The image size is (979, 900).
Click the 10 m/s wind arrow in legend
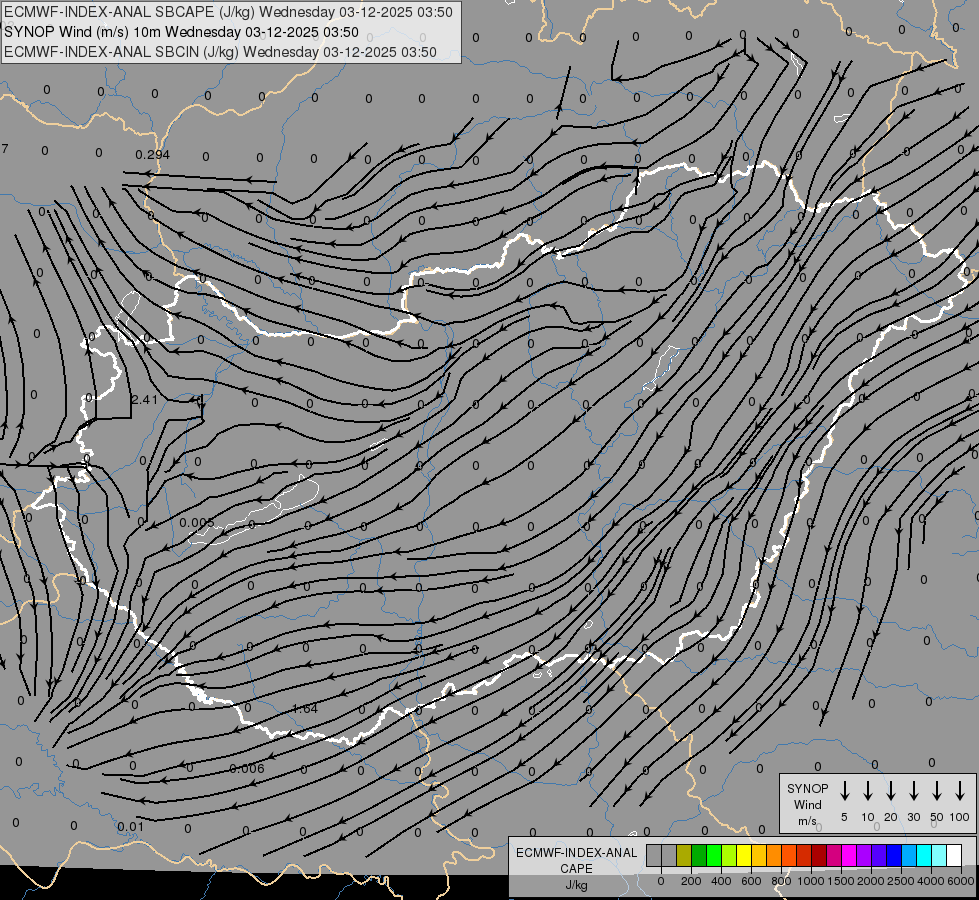867,790
